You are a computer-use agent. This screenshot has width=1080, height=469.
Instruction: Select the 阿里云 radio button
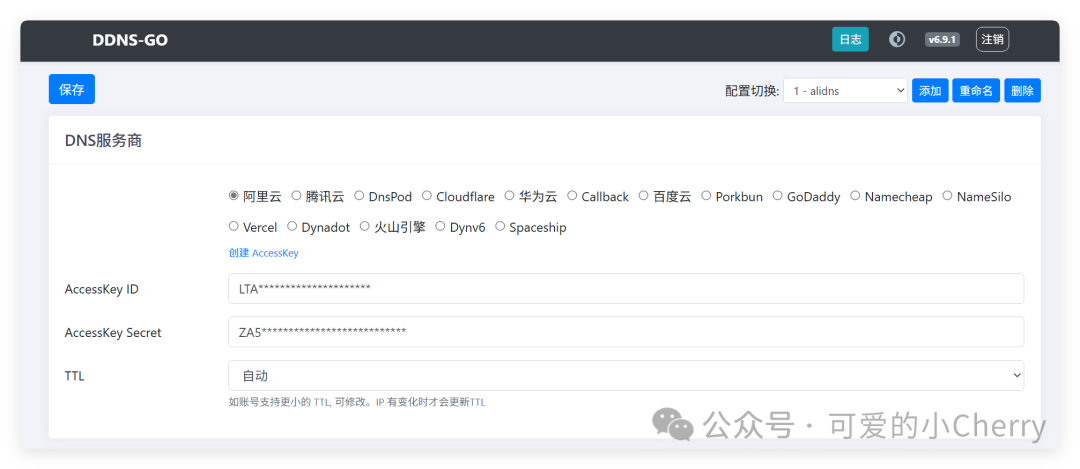coord(233,196)
